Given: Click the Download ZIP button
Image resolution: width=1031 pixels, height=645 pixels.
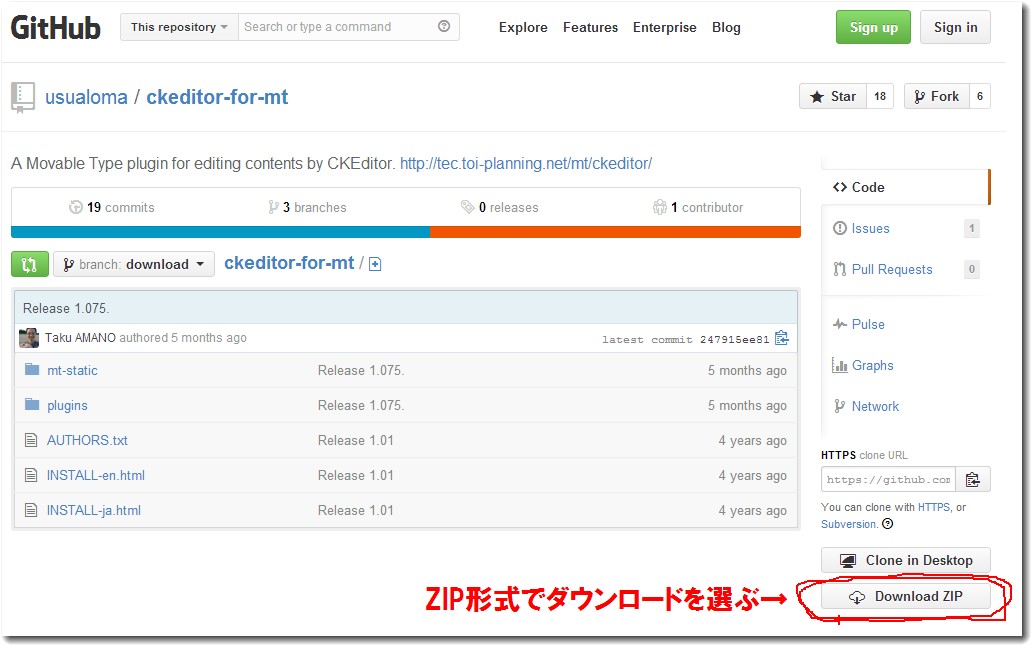Looking at the screenshot, I should (905, 595).
